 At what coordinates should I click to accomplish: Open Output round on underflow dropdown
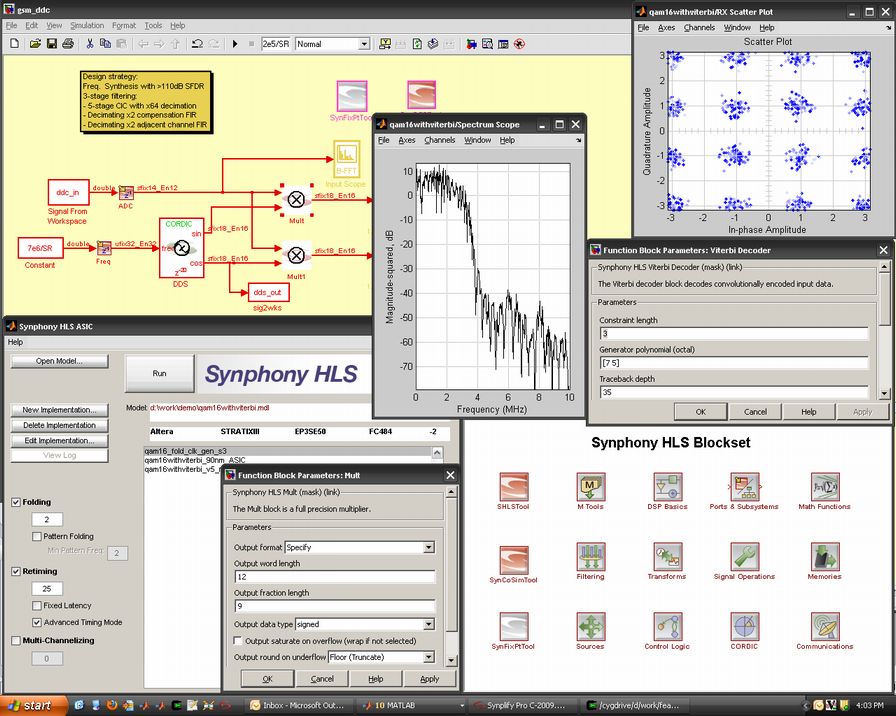(429, 658)
